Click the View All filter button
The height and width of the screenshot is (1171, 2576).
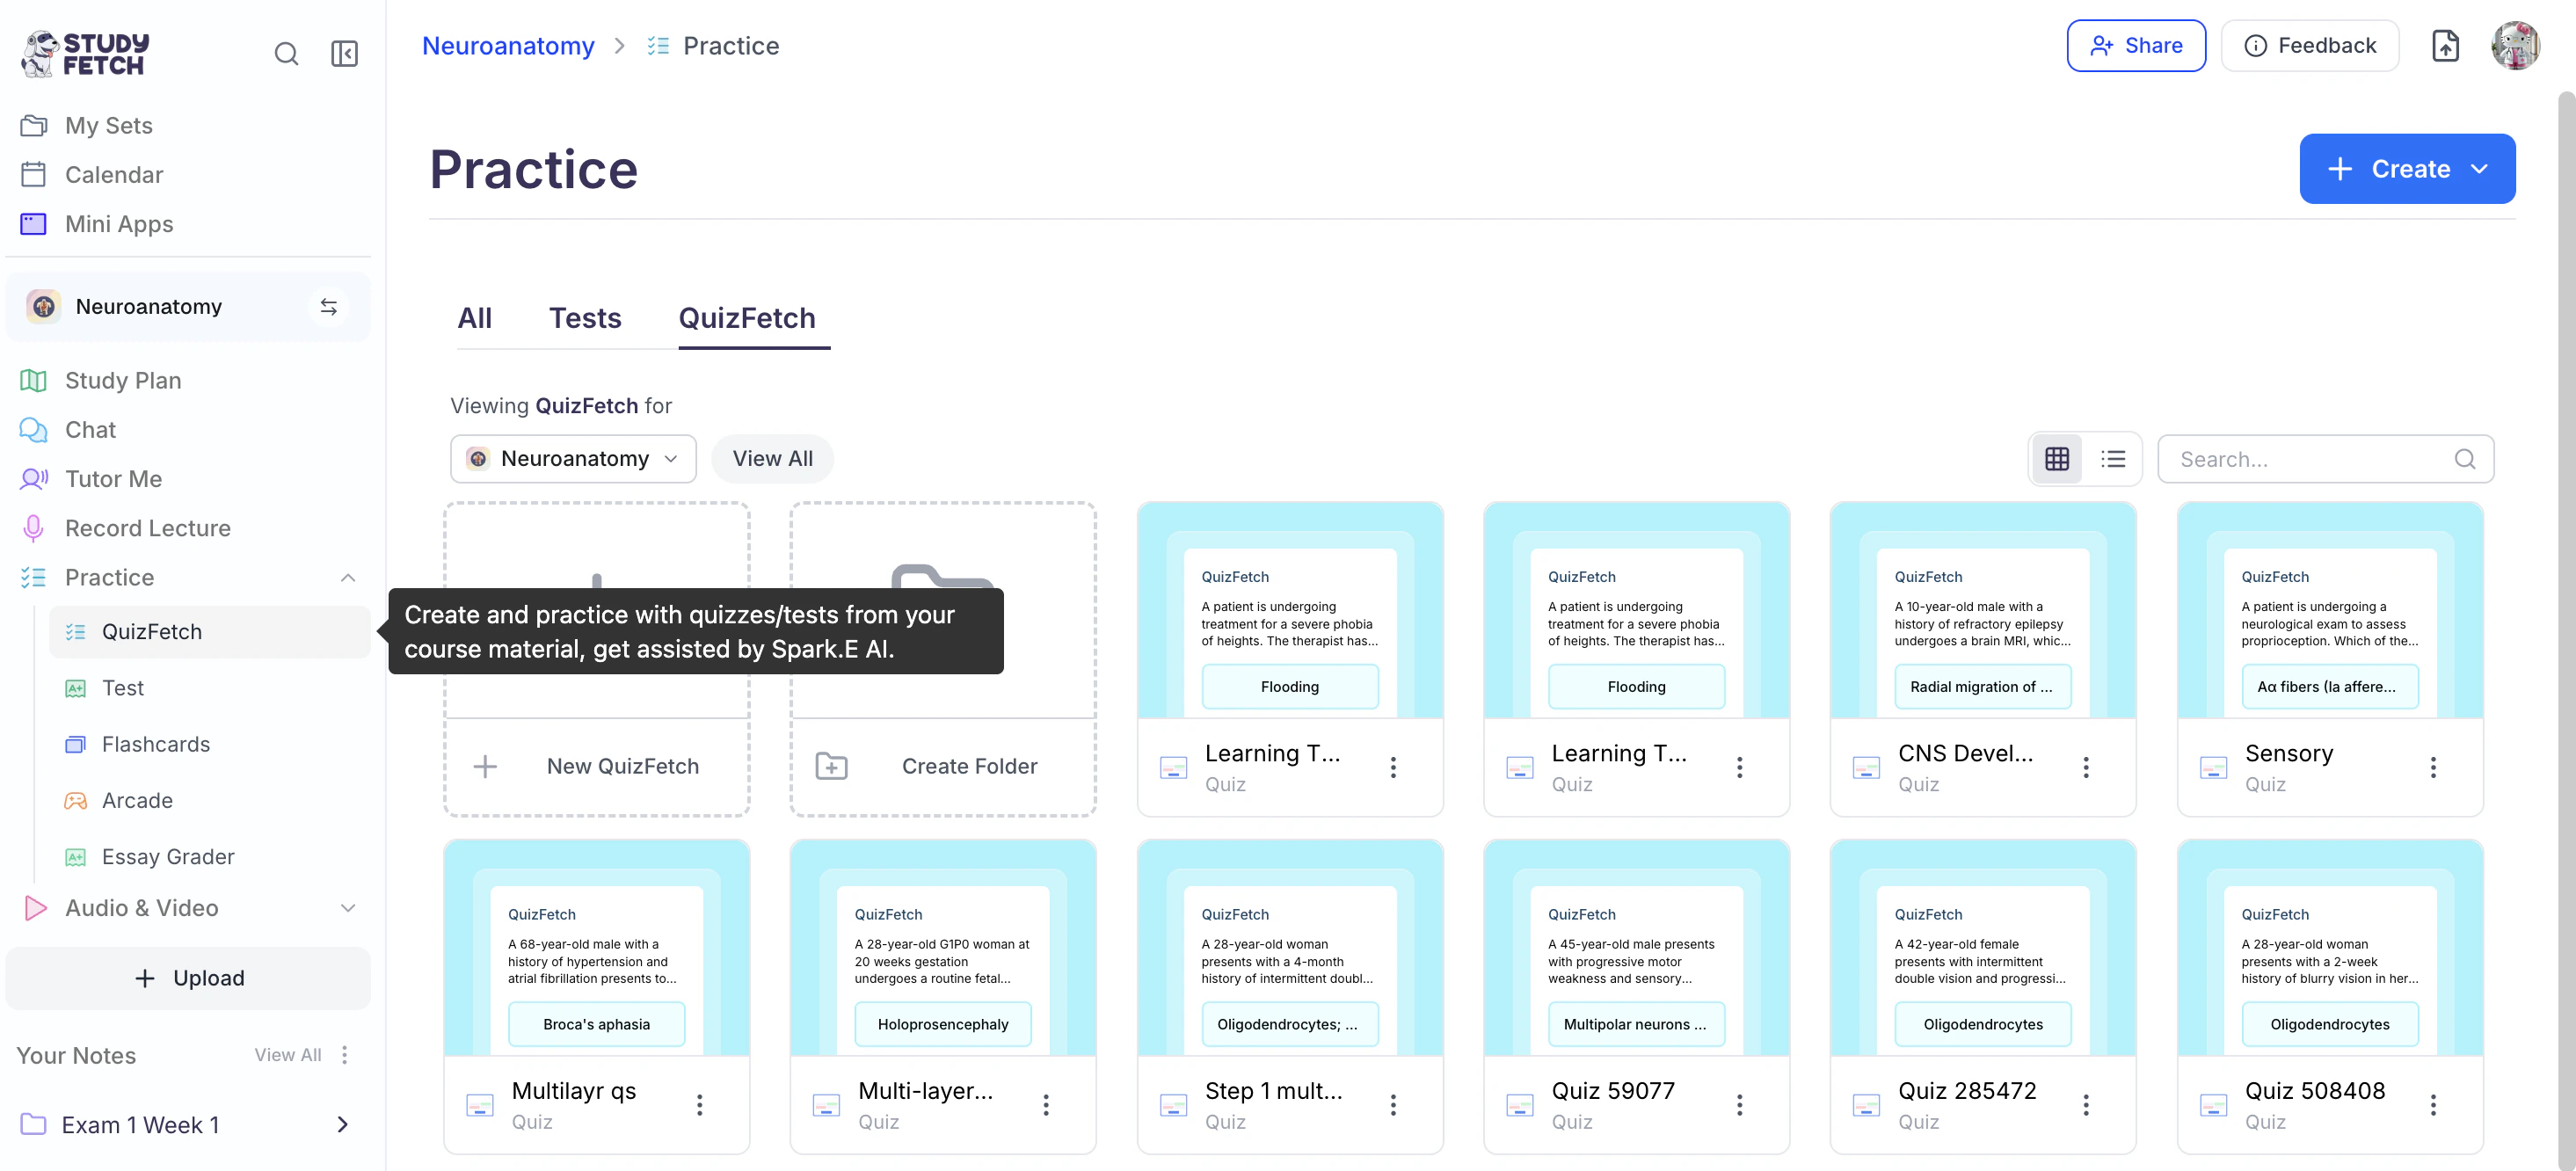click(x=772, y=458)
